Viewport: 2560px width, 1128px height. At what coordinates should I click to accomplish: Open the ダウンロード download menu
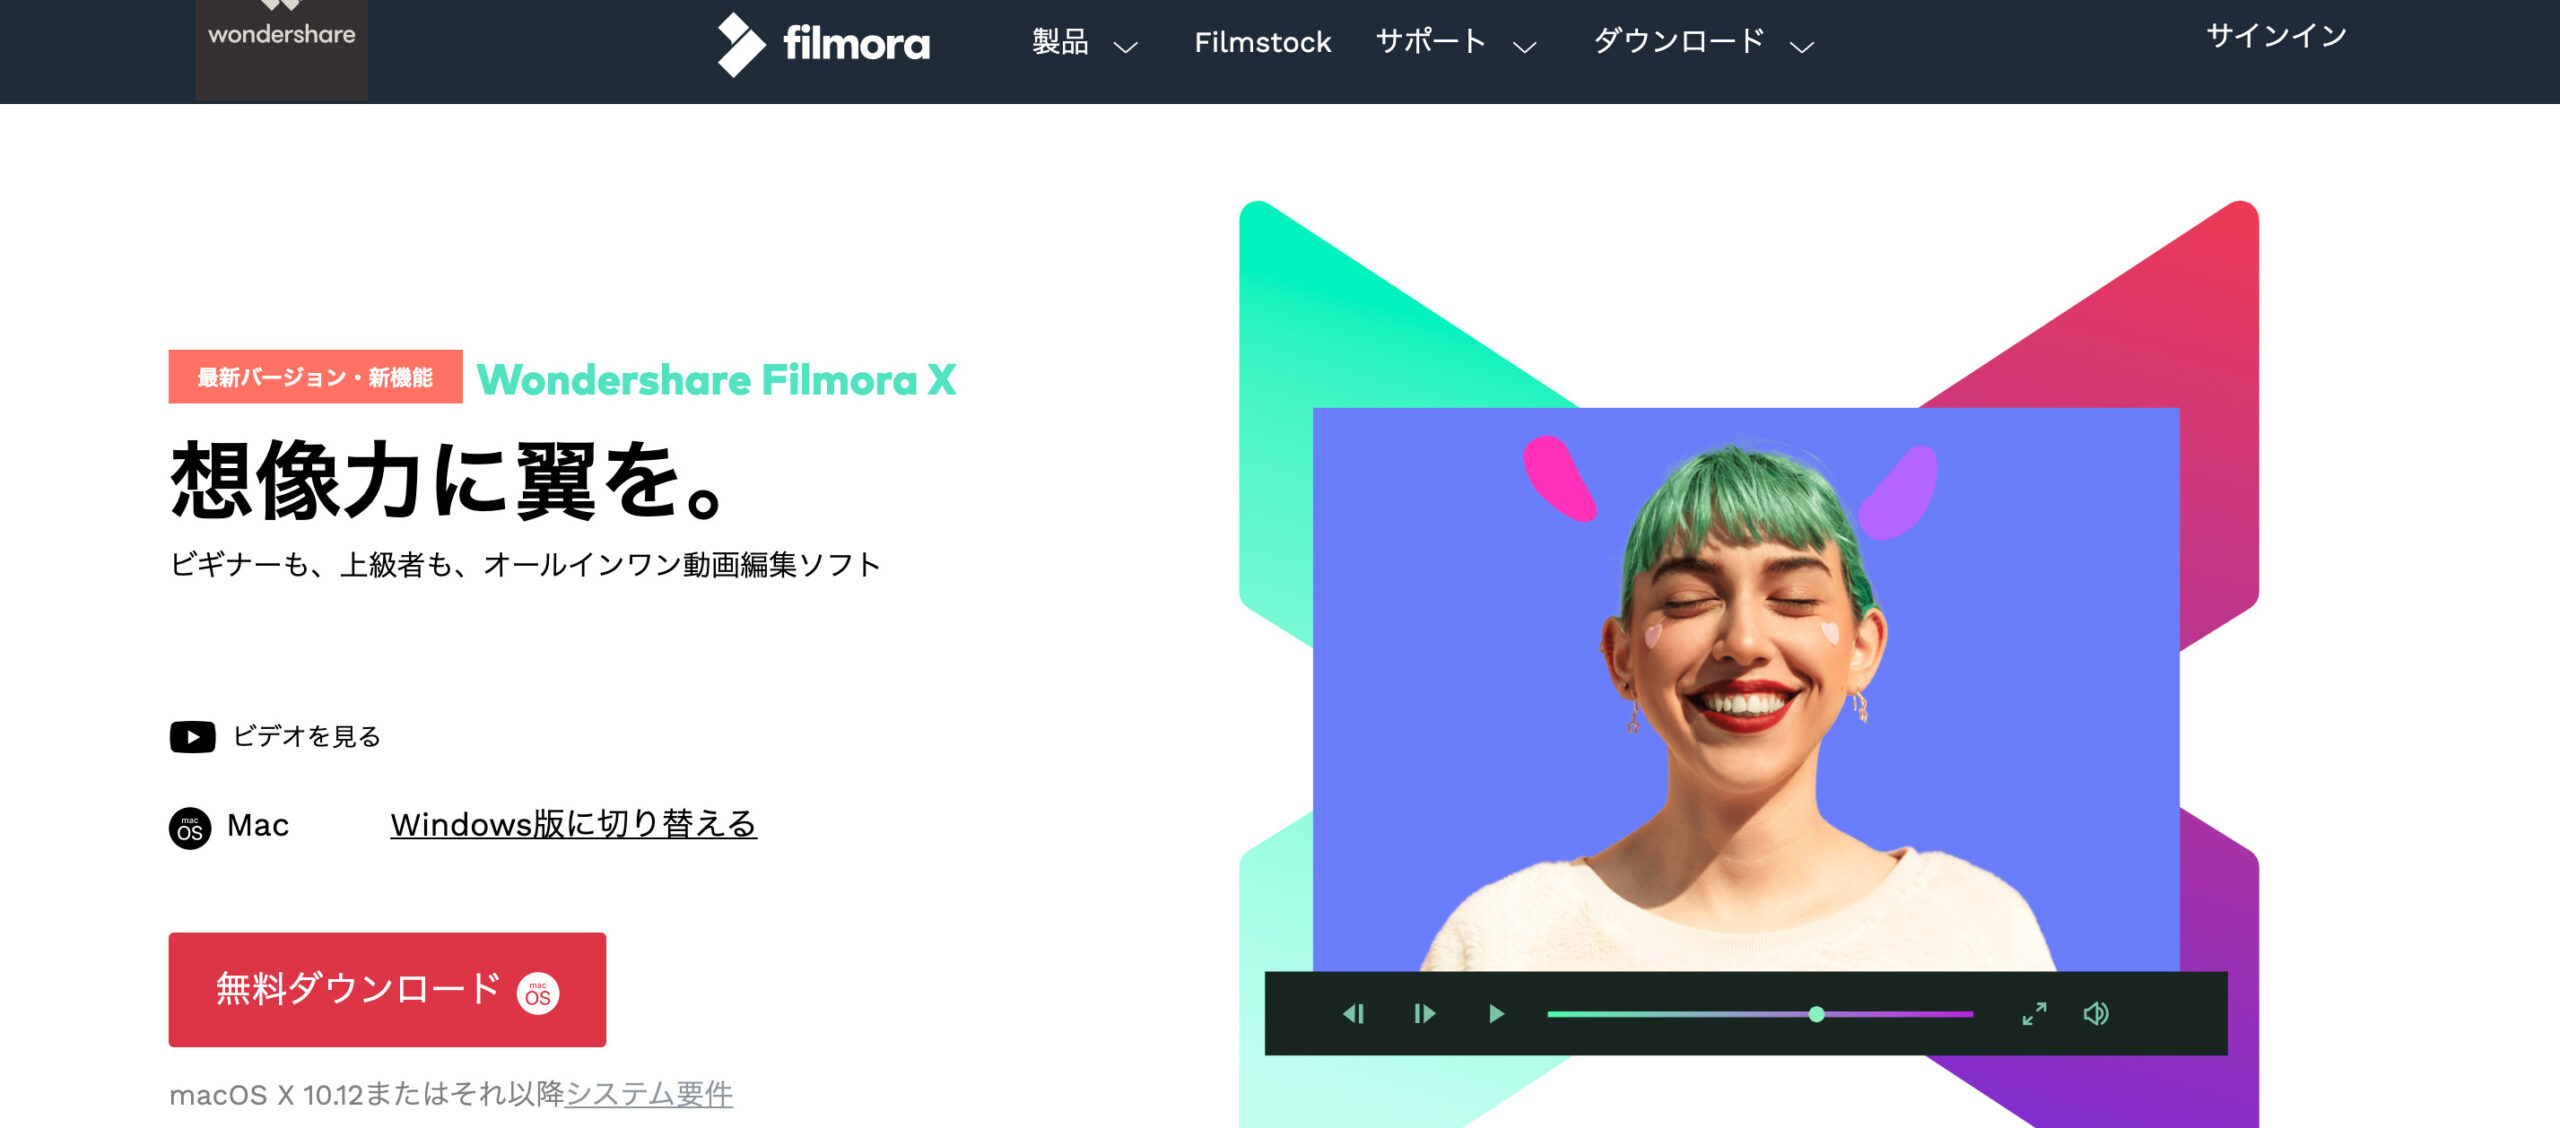pyautogui.click(x=1679, y=42)
